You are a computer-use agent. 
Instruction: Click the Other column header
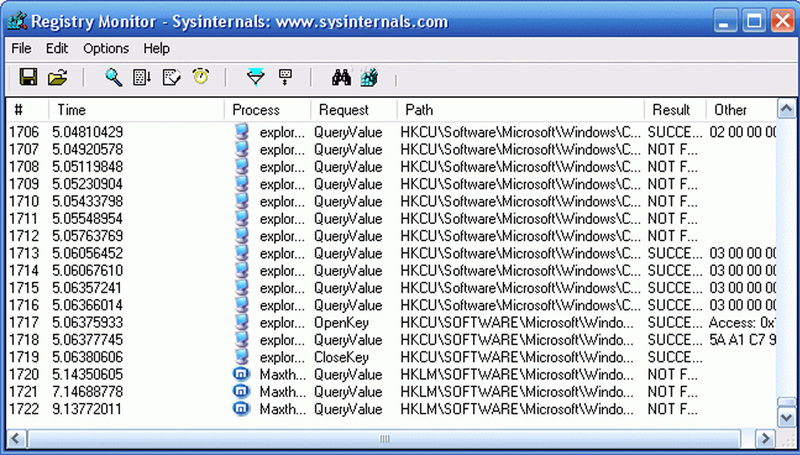(x=741, y=110)
